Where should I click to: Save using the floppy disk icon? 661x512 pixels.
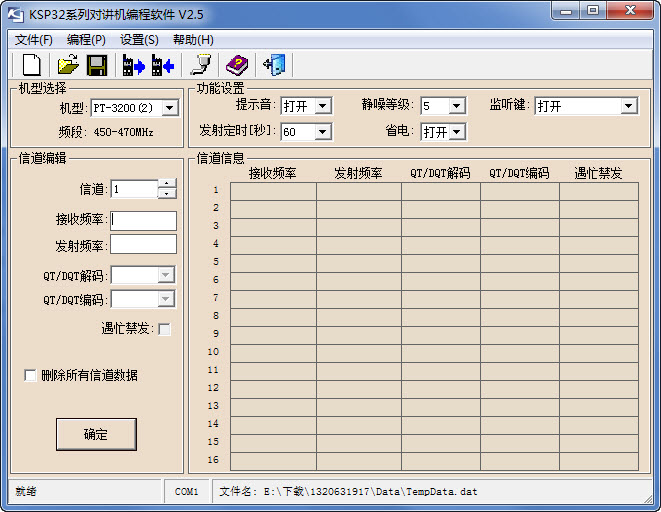(97, 66)
